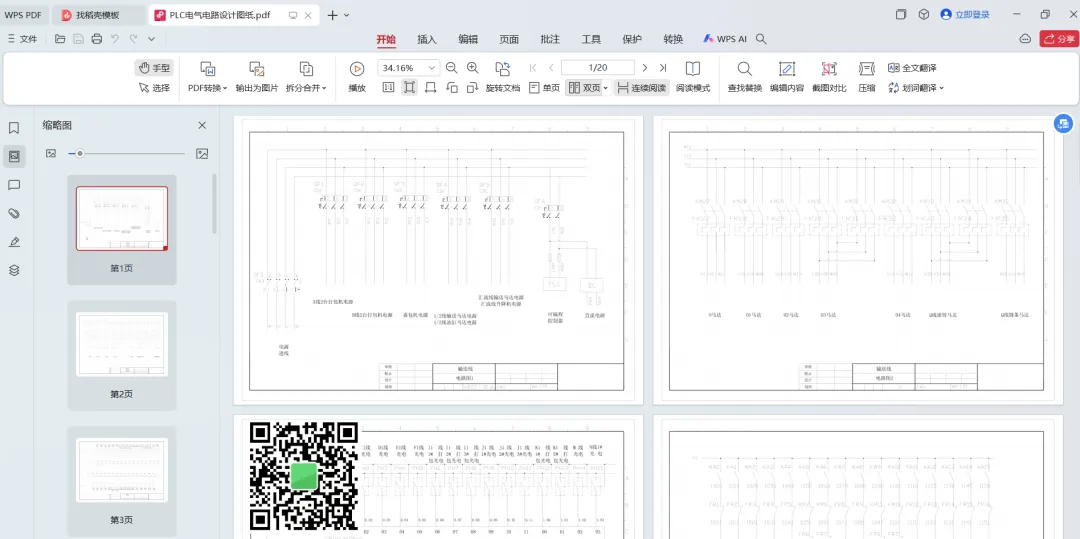1080x539 pixels.
Task: Click the search magnifier beside WPS AI
Action: coord(761,39)
